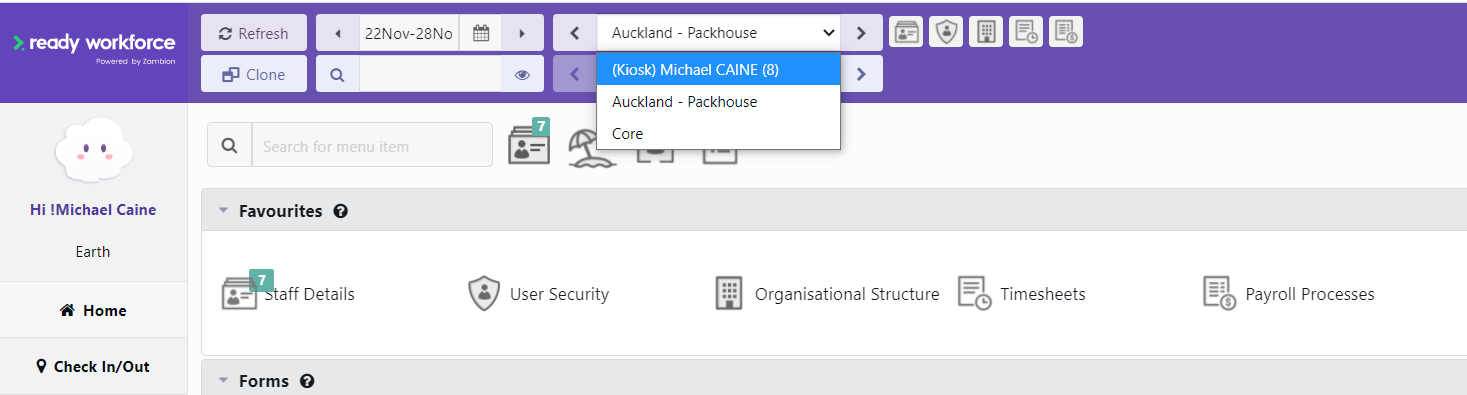
Task: Open Payroll Processes favourite
Action: (1288, 294)
